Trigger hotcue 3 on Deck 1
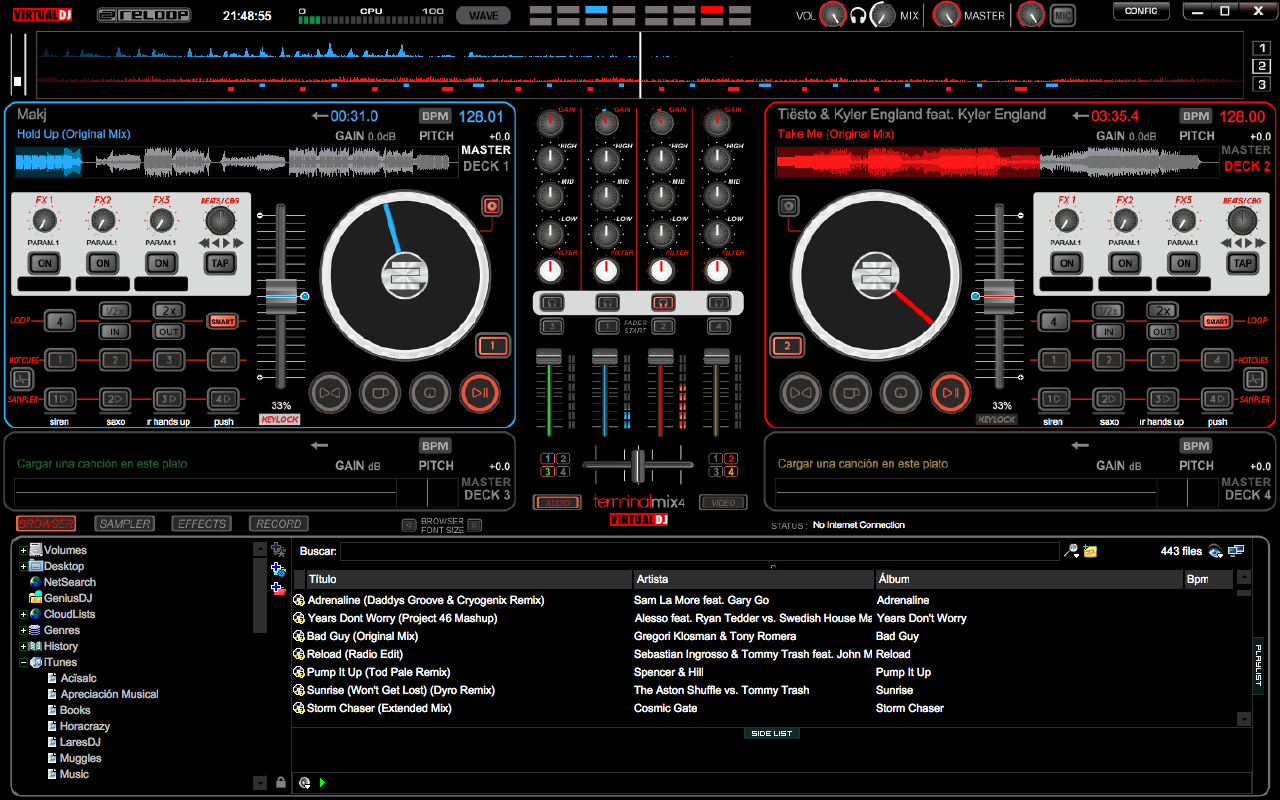 pos(169,360)
